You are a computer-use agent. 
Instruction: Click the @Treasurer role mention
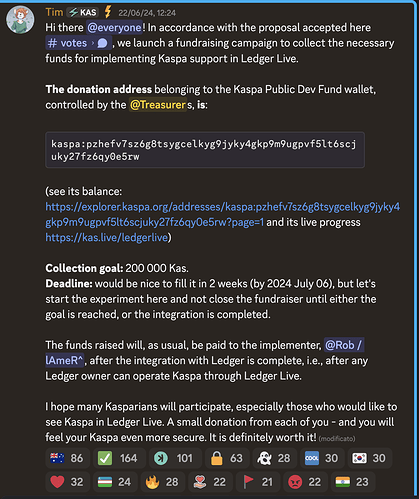click(x=158, y=105)
